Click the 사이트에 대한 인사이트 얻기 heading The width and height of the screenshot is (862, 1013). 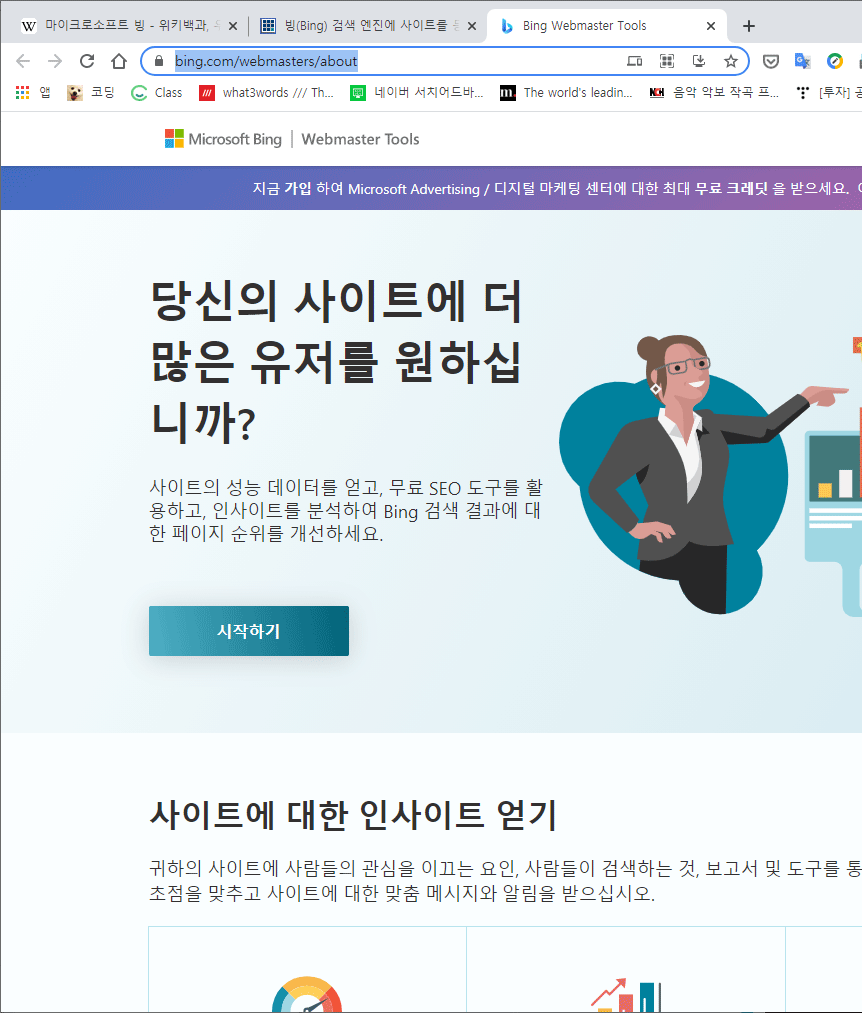[x=353, y=815]
